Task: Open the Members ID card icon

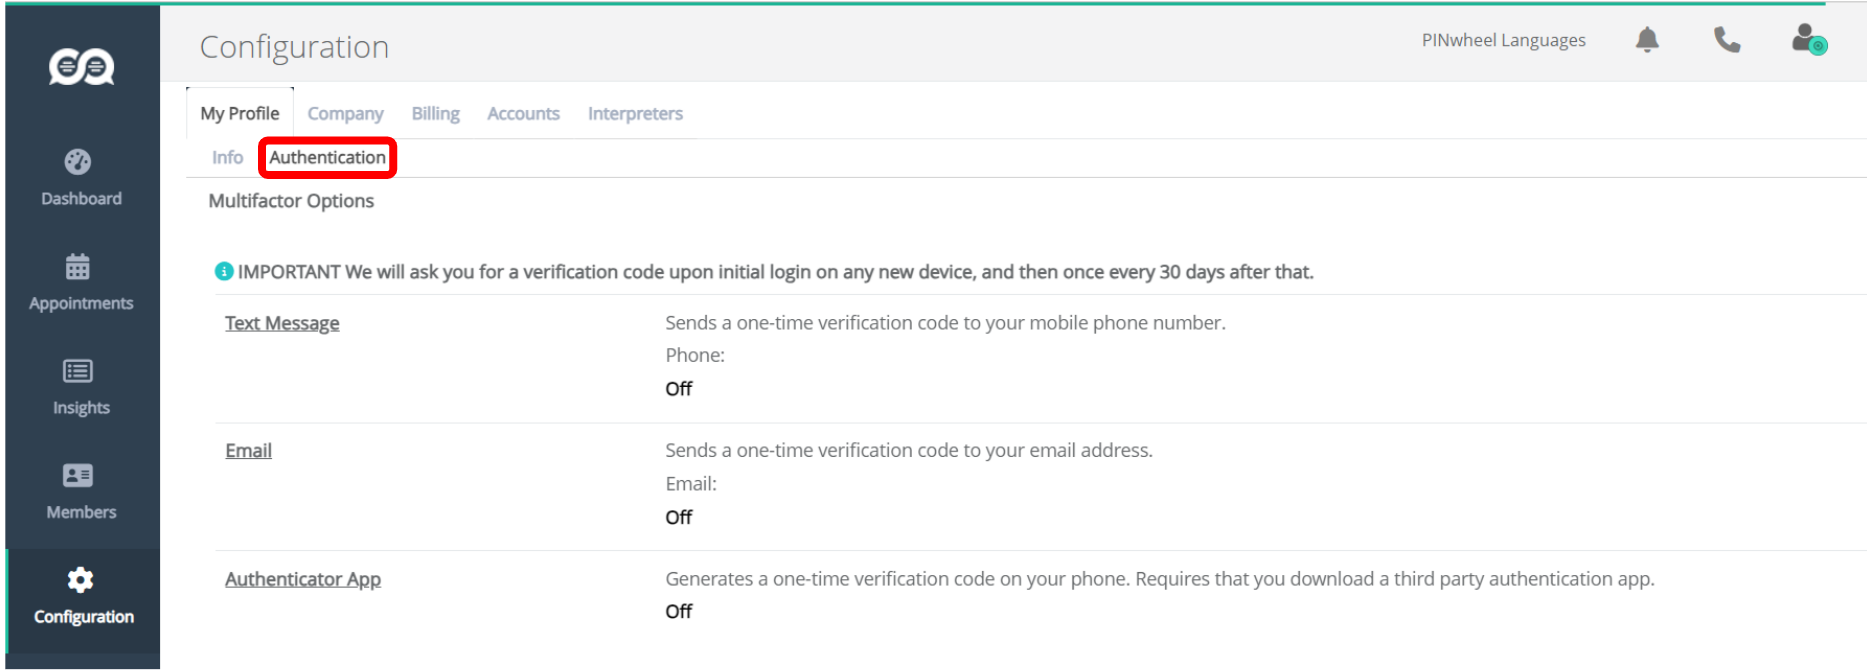Action: 78,475
